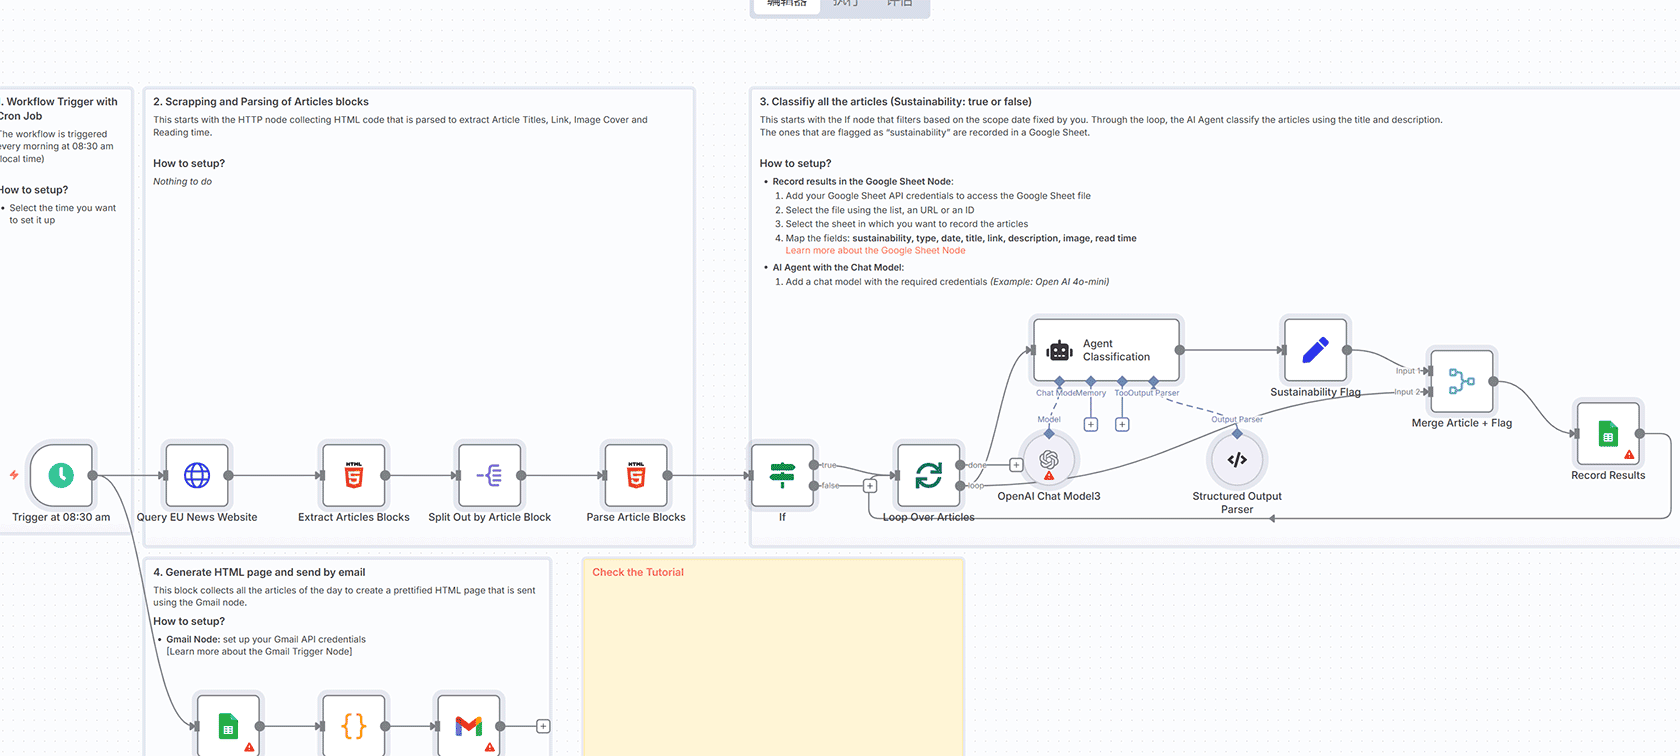Open the Record Results Google Sheets node
Image resolution: width=1680 pixels, height=756 pixels.
pyautogui.click(x=1607, y=434)
